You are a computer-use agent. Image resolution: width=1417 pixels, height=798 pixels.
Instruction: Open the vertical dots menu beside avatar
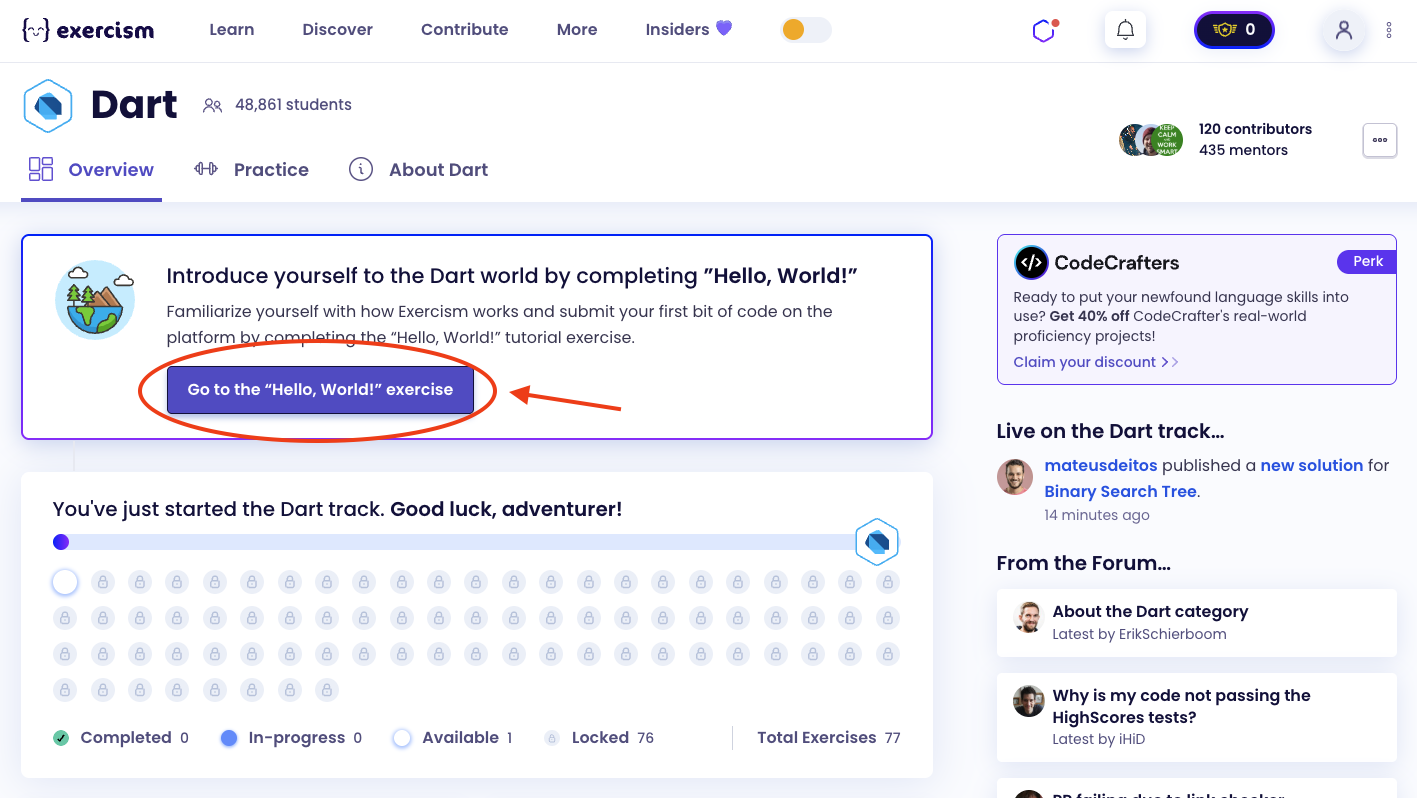(1389, 30)
